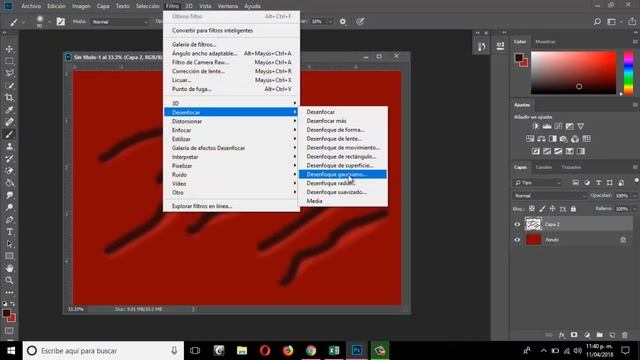Click the Levels adjustment icon
This screenshot has height=360, width=640.
tap(547, 127)
